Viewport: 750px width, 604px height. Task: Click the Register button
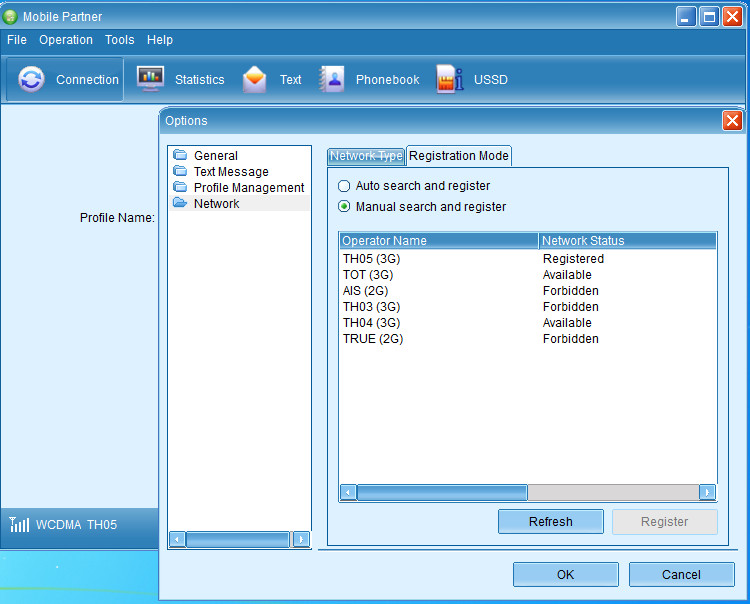(664, 521)
